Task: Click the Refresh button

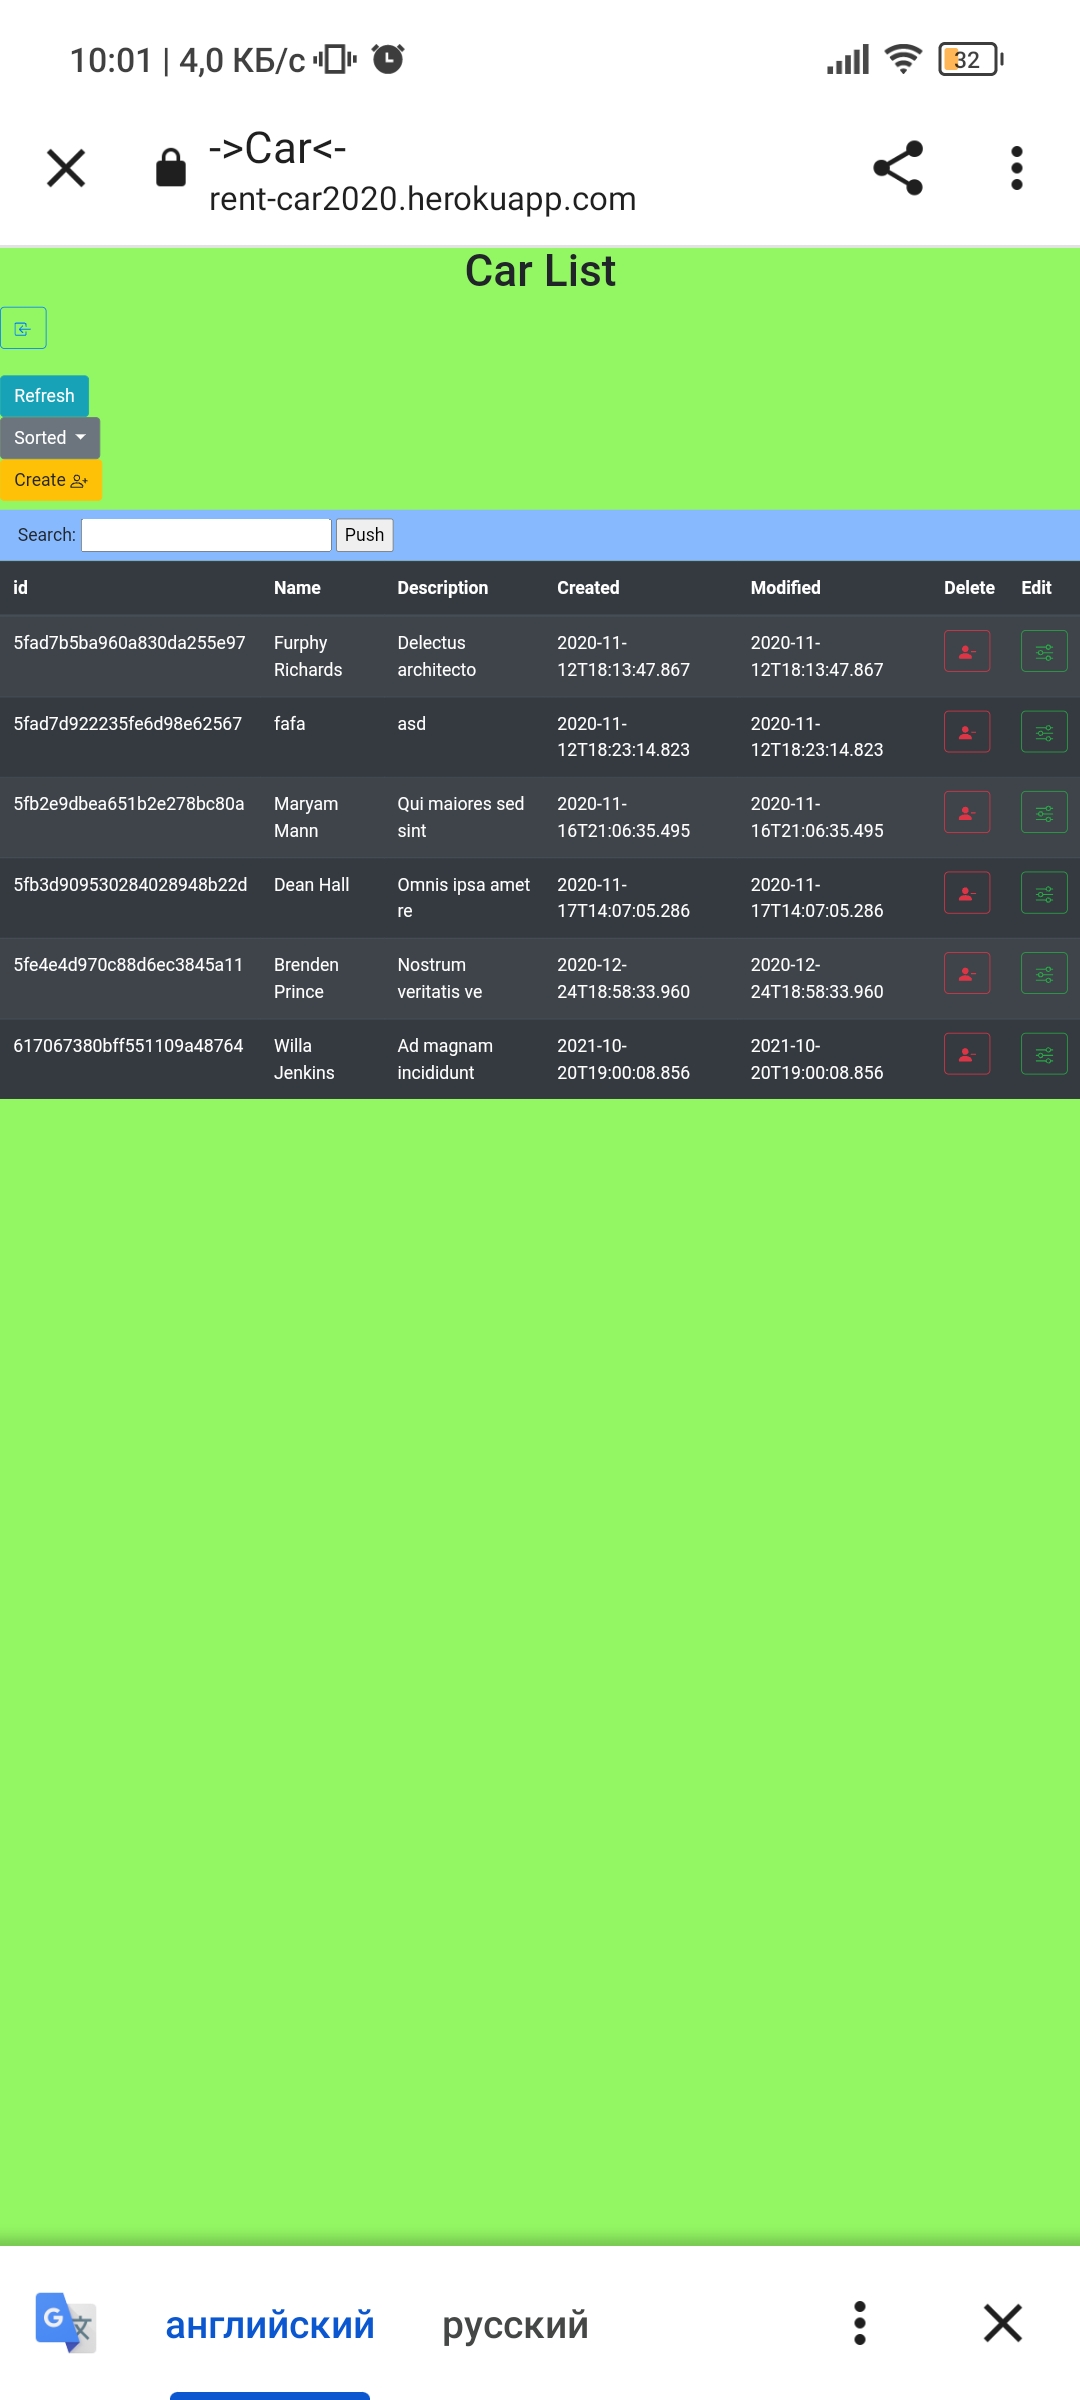Action: point(44,396)
